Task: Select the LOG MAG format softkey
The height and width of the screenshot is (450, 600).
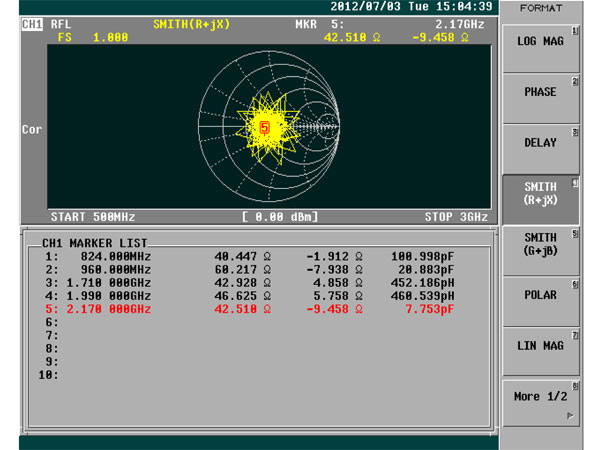Action: click(x=541, y=48)
